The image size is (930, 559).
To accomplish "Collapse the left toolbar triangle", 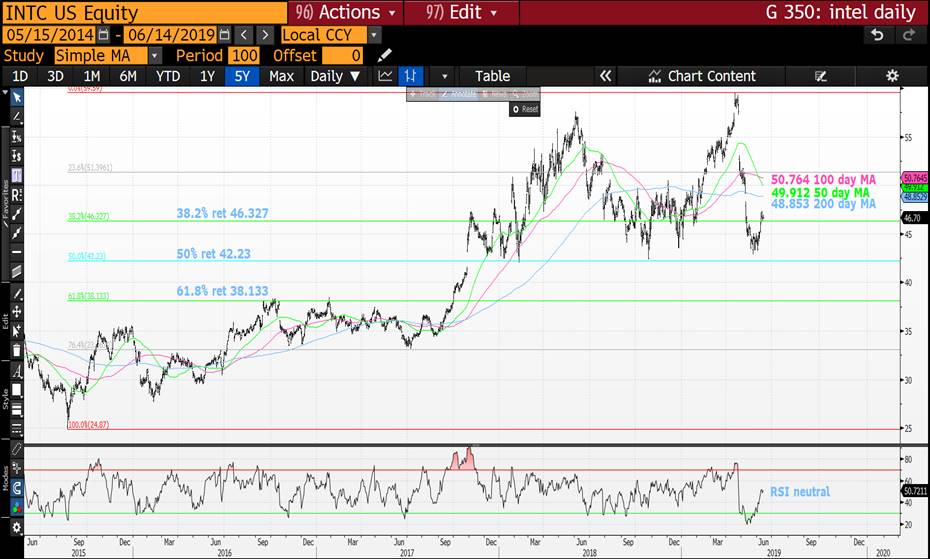I will [x=5, y=93].
